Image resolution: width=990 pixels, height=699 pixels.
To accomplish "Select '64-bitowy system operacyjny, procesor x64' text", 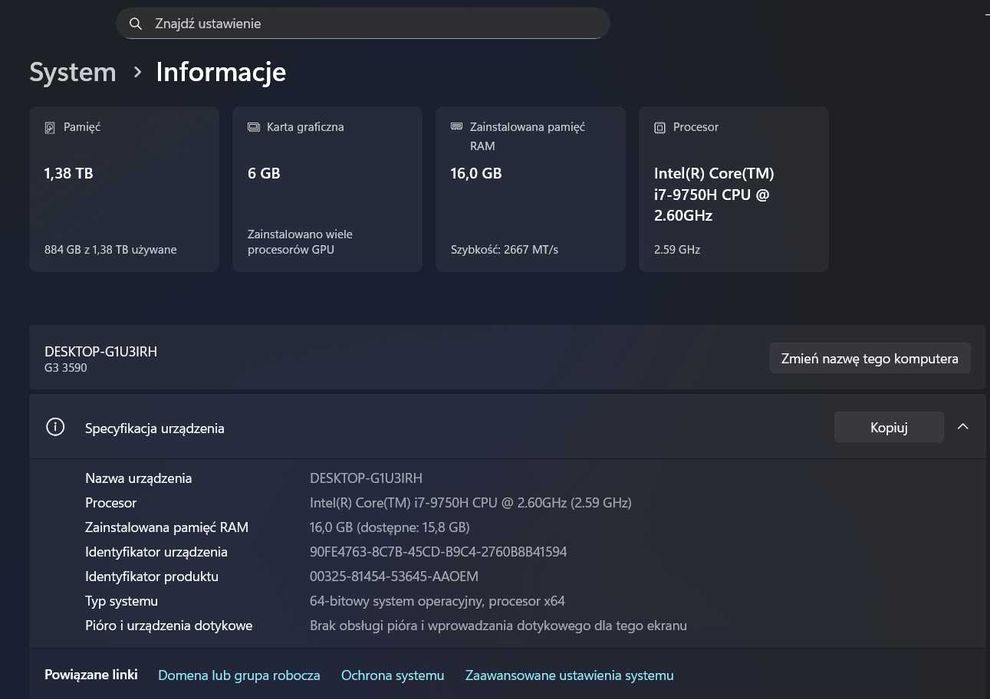I will [x=437, y=601].
